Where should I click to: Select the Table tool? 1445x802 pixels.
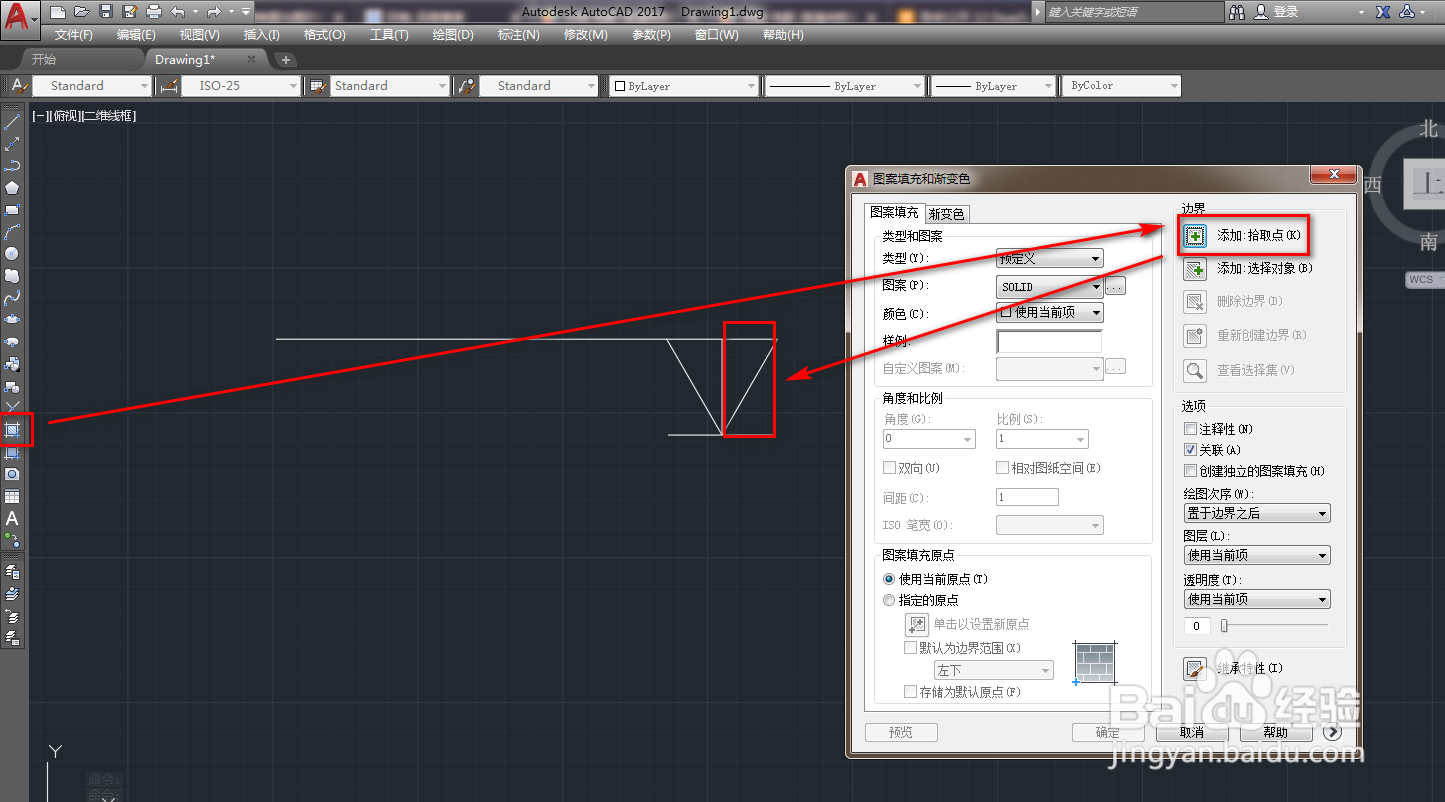click(13, 496)
